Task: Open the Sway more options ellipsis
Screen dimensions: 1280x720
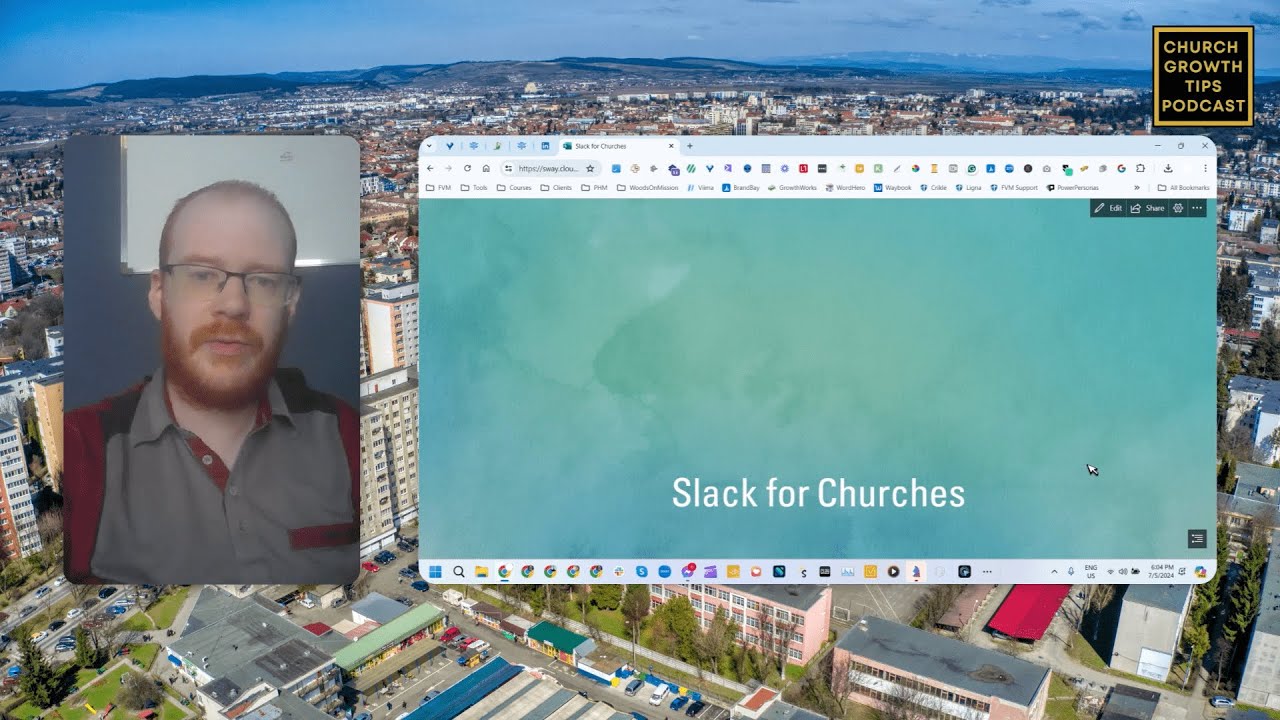Action: click(1197, 208)
